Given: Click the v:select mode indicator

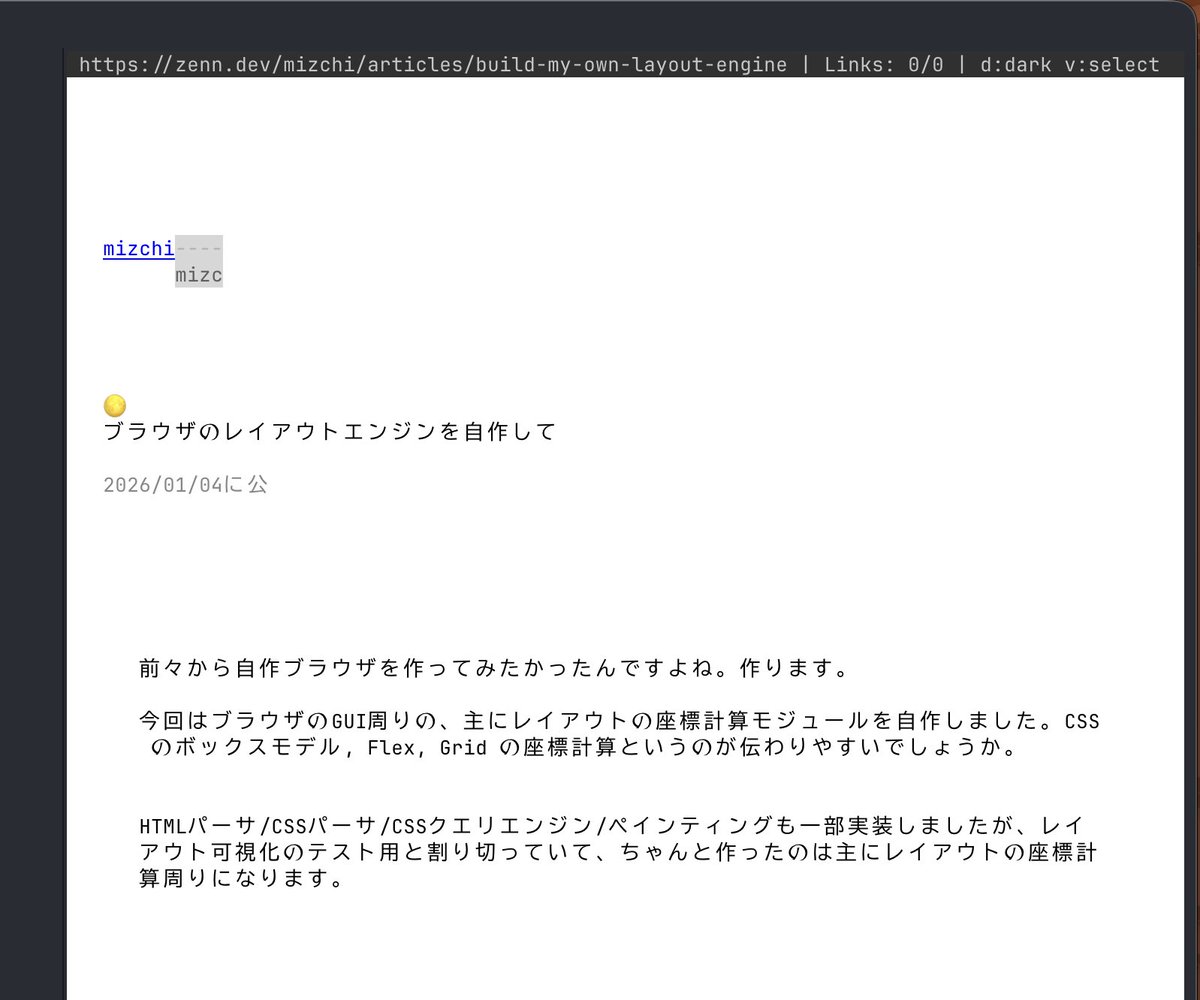Looking at the screenshot, I should (x=1113, y=65).
